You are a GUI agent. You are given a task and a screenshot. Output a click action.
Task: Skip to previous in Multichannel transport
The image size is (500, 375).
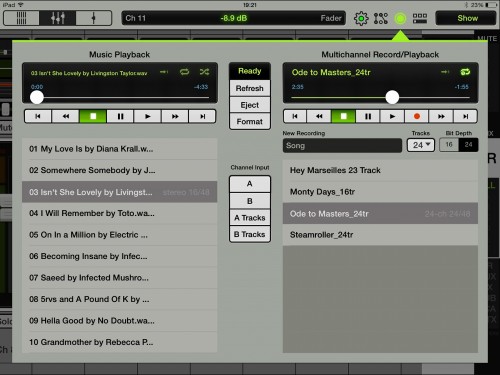pos(295,116)
